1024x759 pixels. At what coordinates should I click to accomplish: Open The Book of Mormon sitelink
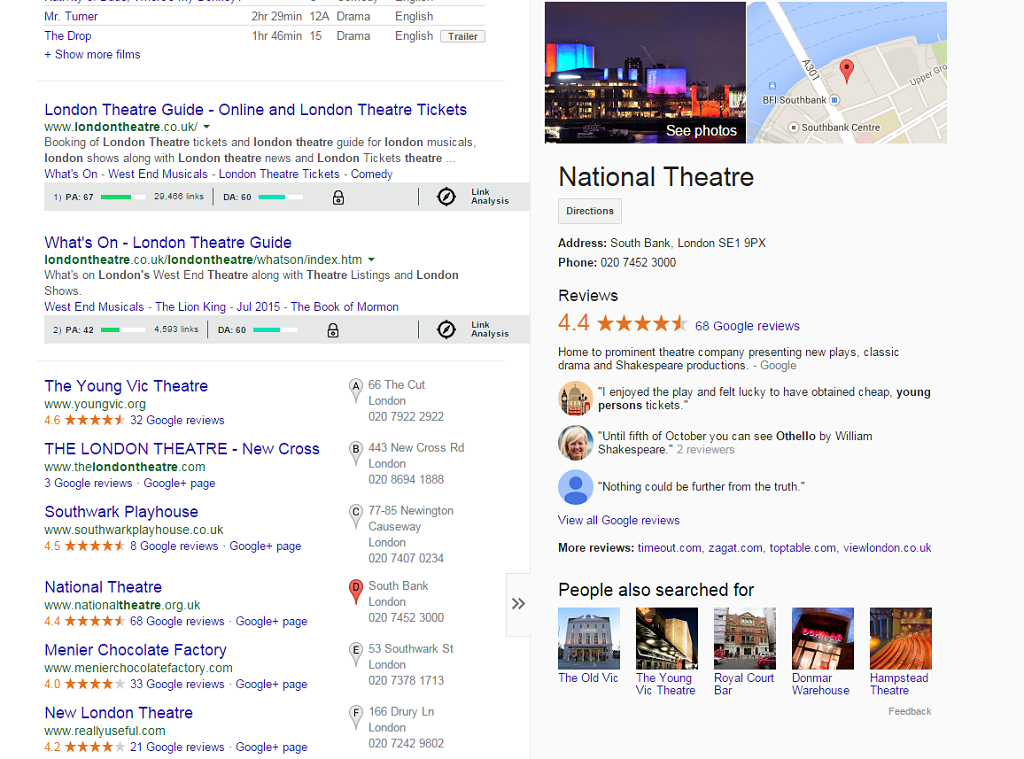click(344, 306)
